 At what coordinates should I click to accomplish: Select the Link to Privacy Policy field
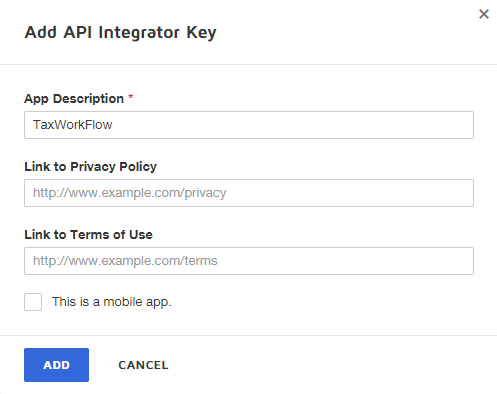pos(249,193)
